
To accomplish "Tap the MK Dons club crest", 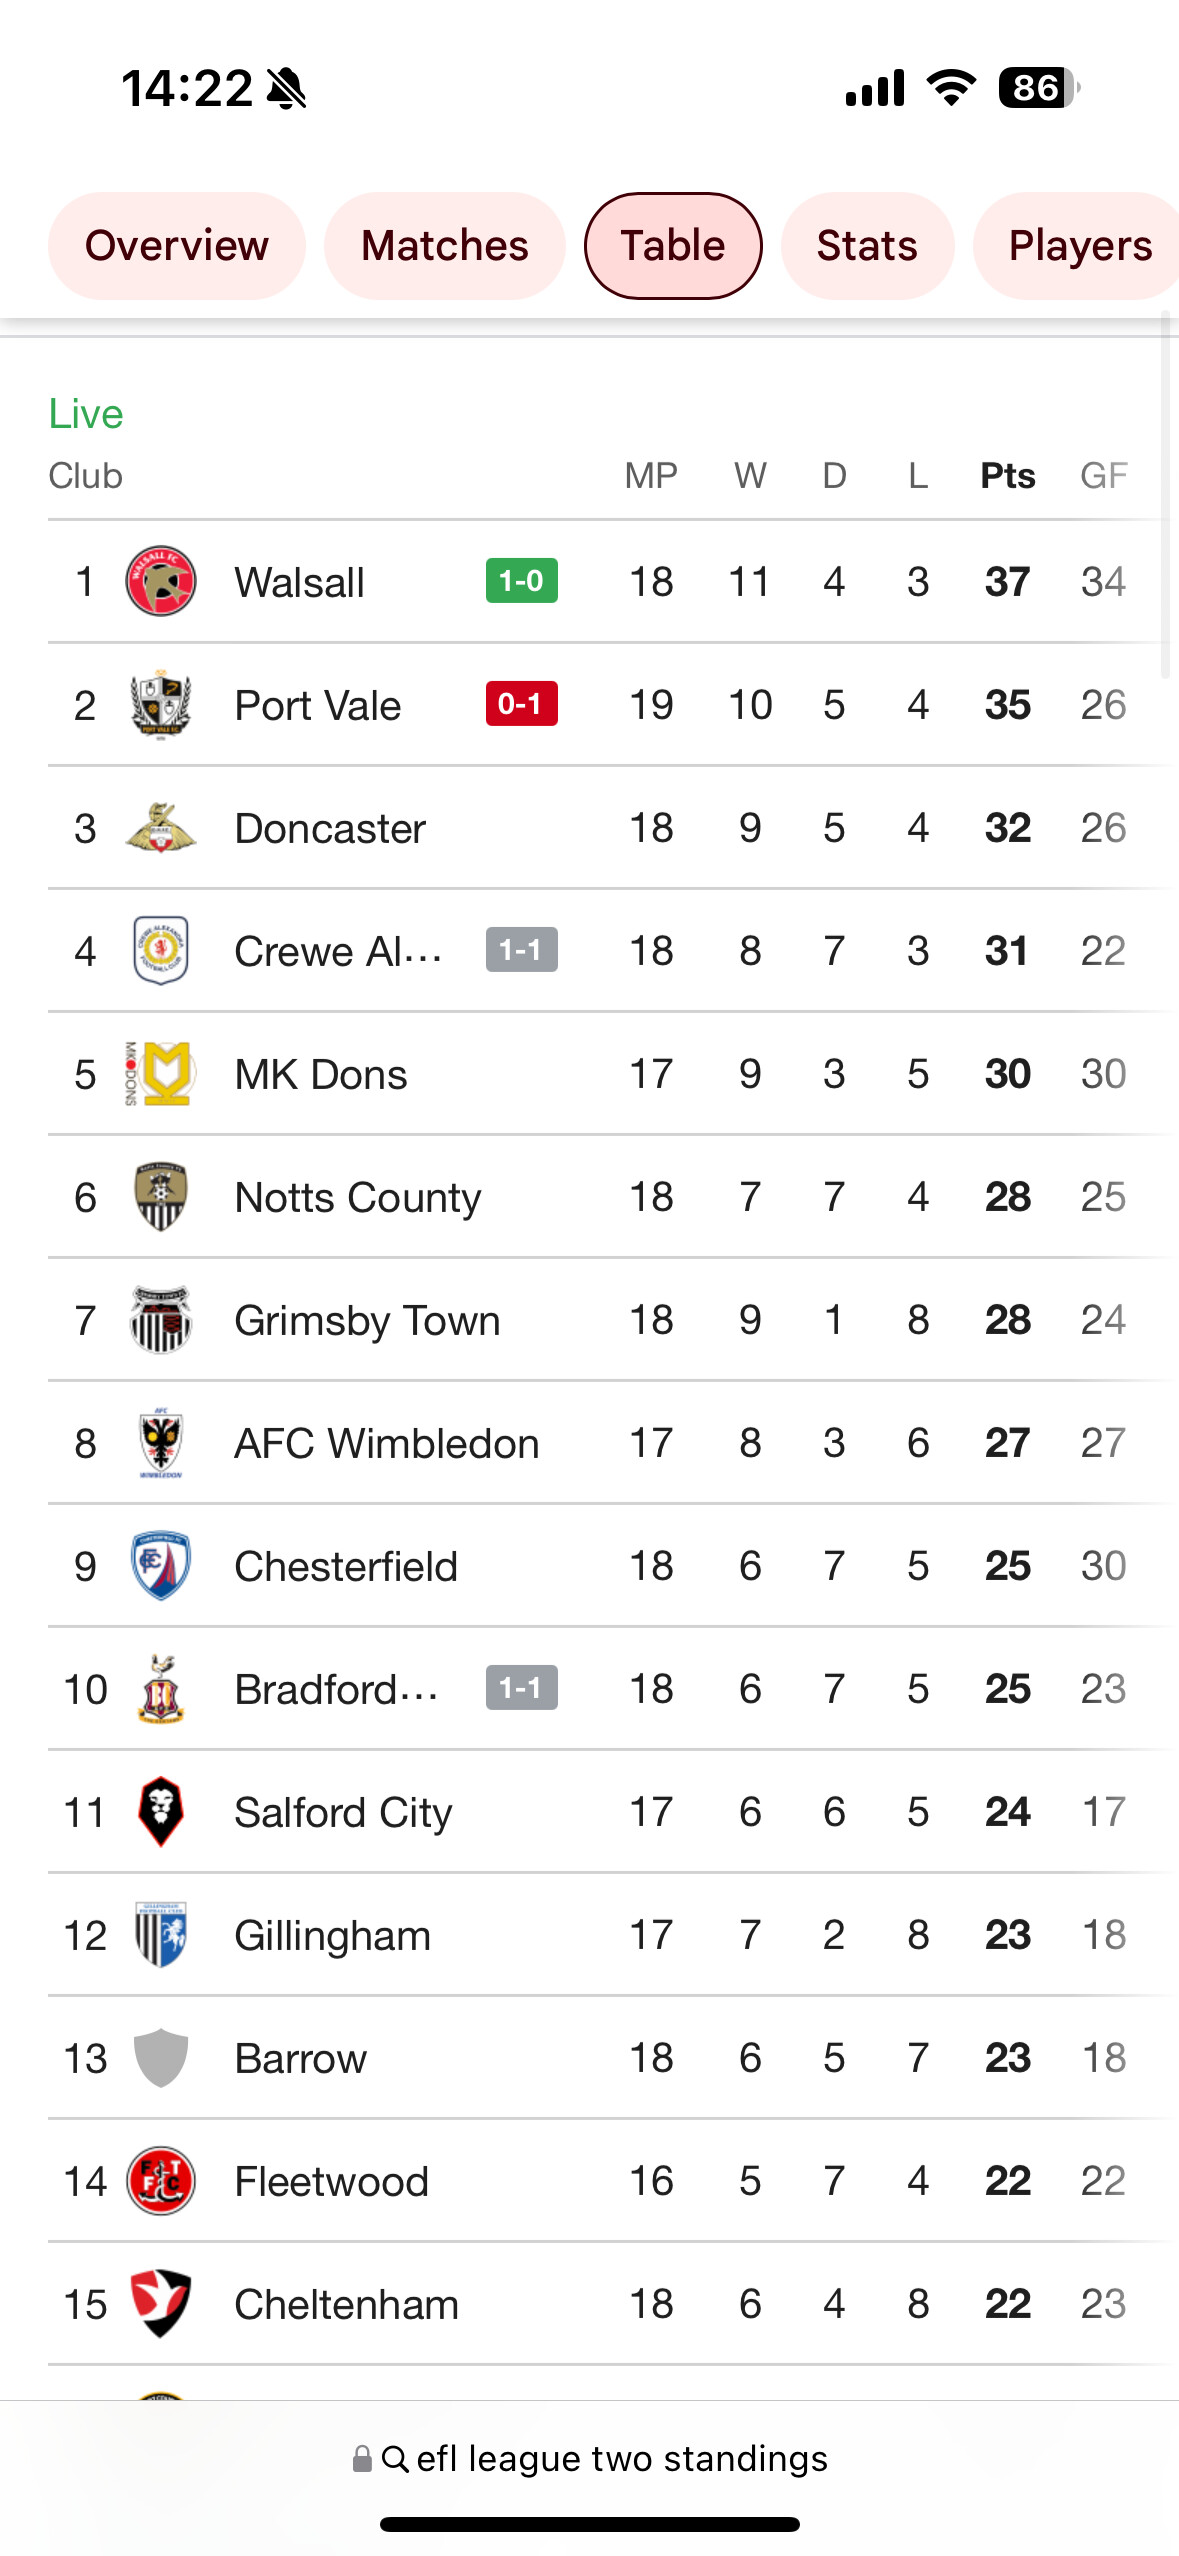I will (160, 1073).
